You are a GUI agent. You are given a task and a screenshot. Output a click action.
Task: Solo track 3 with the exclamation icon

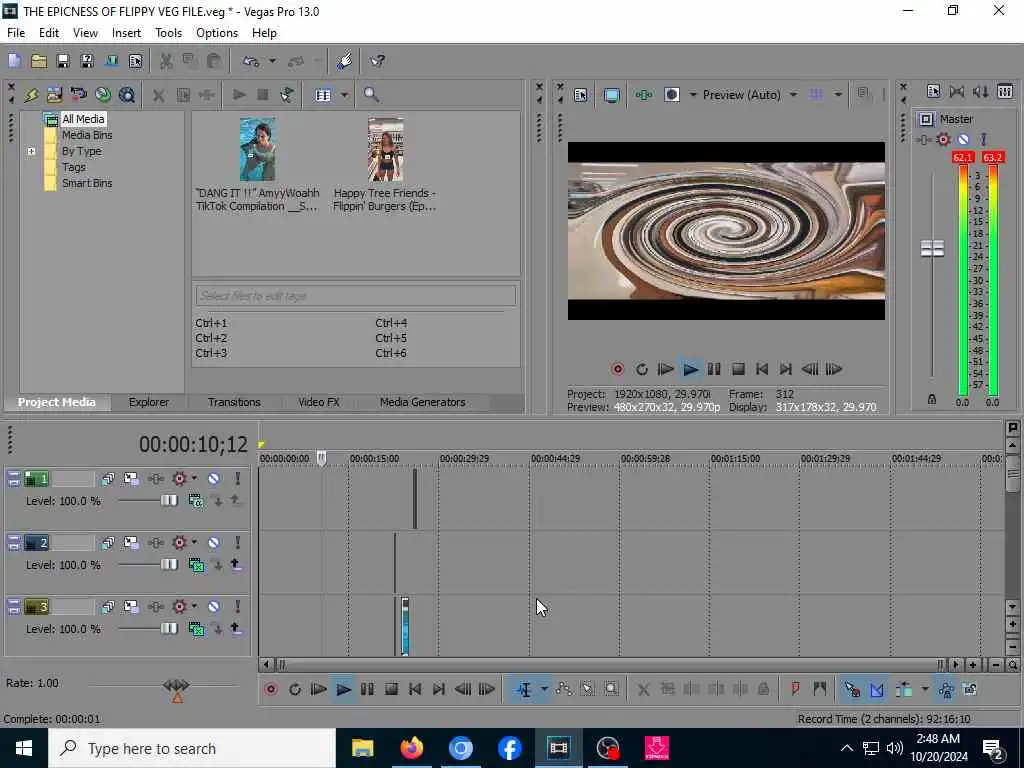coord(238,607)
